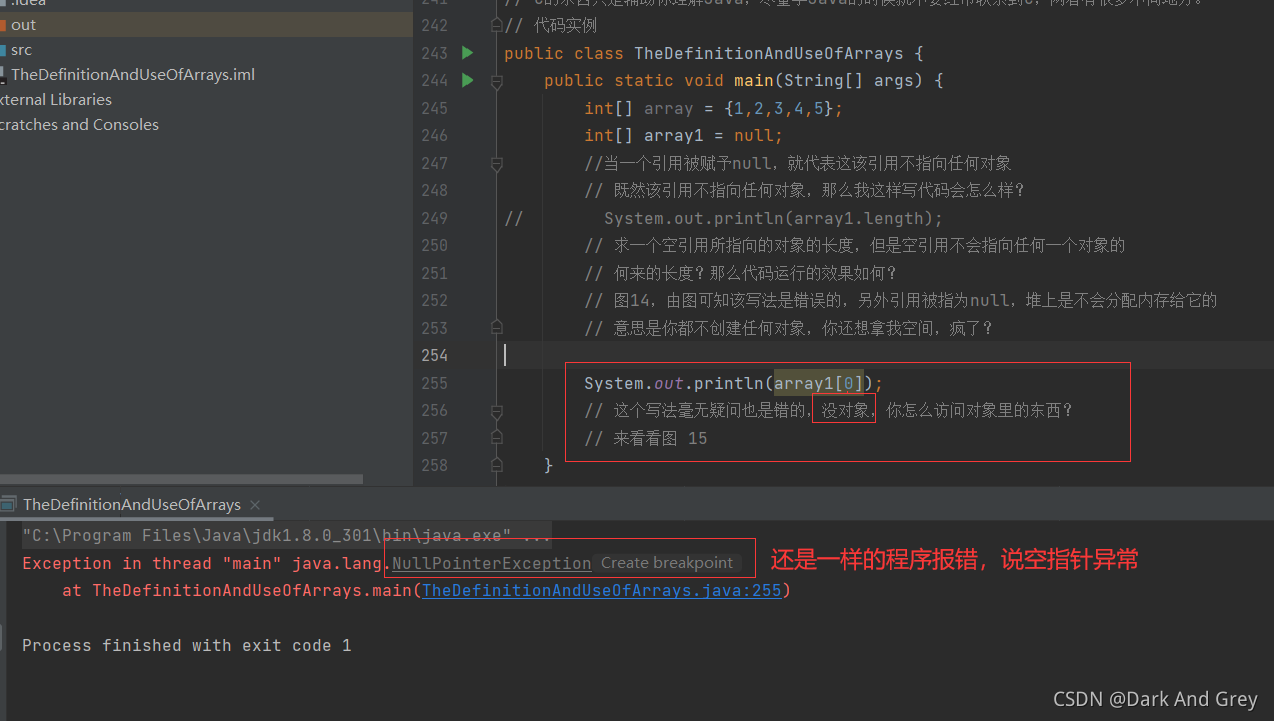Click empty line 254 in the editor

click(885, 355)
